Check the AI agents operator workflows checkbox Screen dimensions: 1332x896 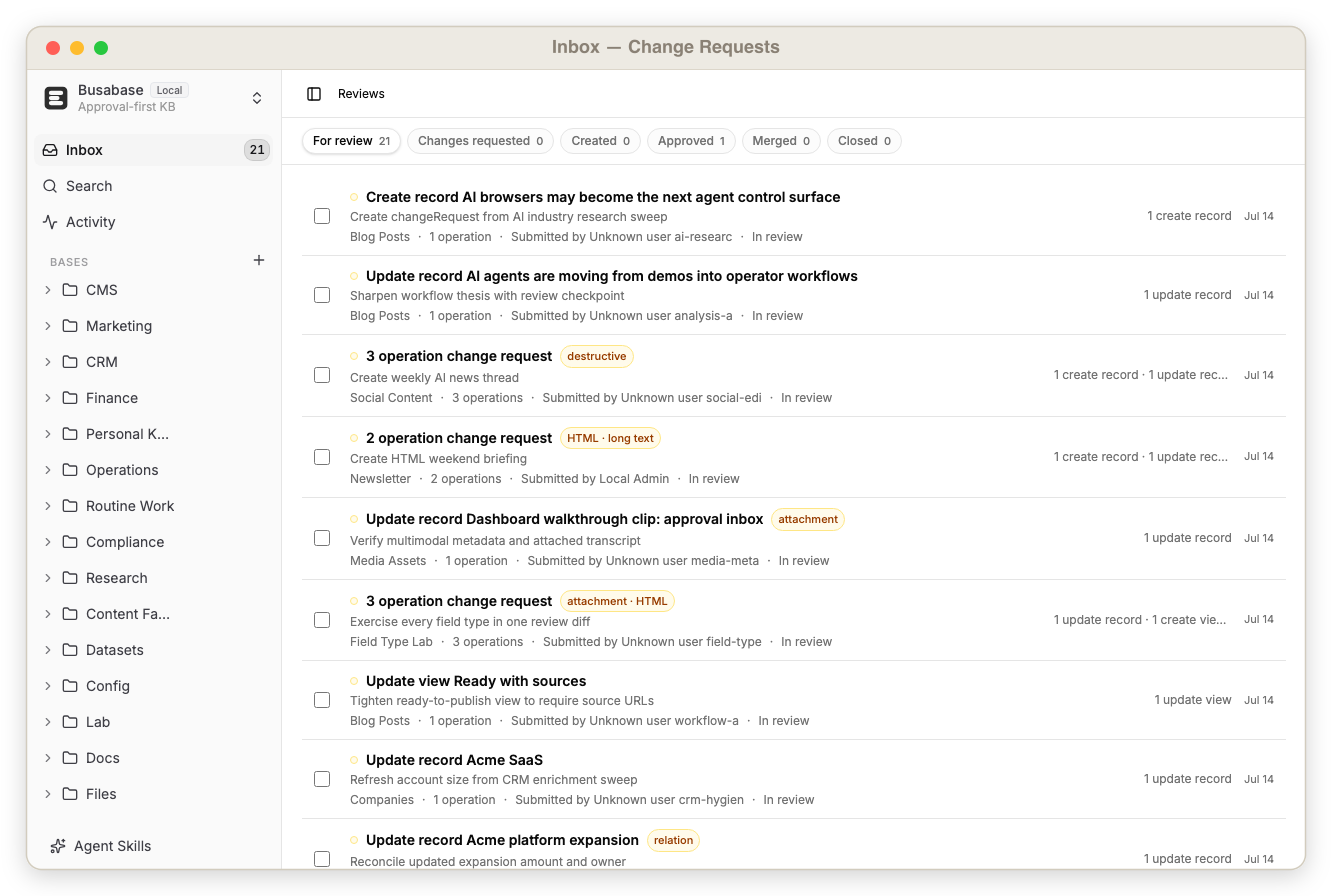322,295
